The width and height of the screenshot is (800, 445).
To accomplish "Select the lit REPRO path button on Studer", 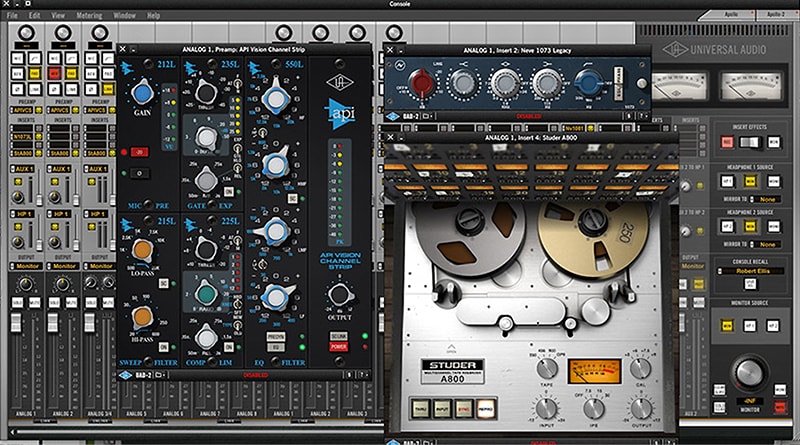I will tap(485, 409).
